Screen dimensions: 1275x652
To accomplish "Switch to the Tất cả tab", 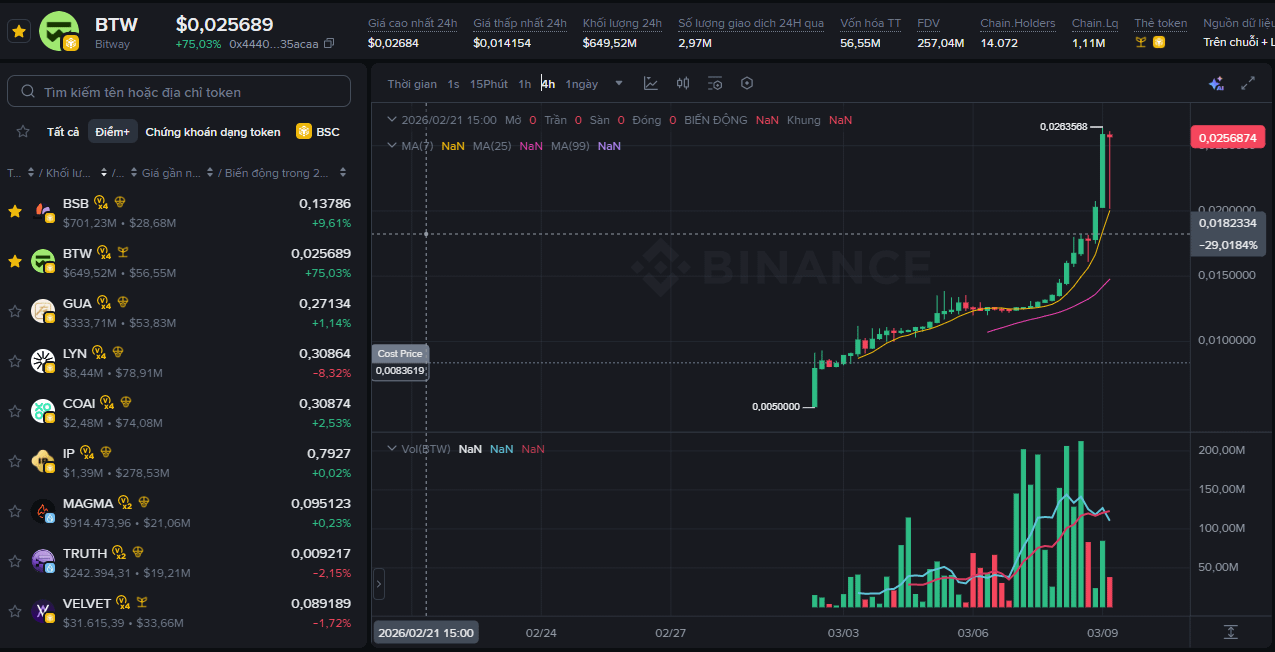I will coord(63,132).
